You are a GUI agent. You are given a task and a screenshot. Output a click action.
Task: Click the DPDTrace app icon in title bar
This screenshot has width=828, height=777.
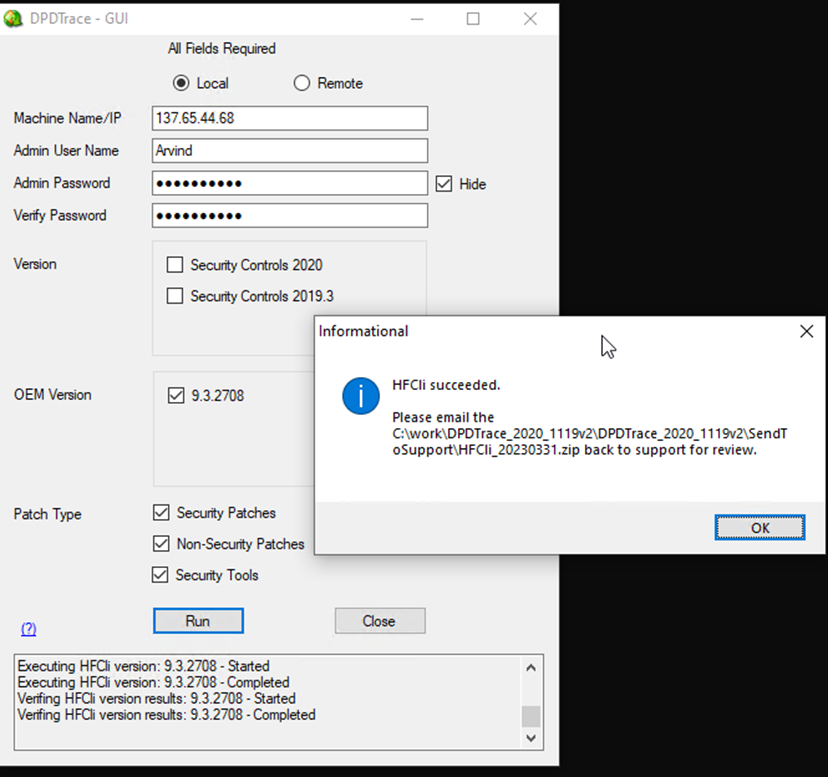(13, 18)
